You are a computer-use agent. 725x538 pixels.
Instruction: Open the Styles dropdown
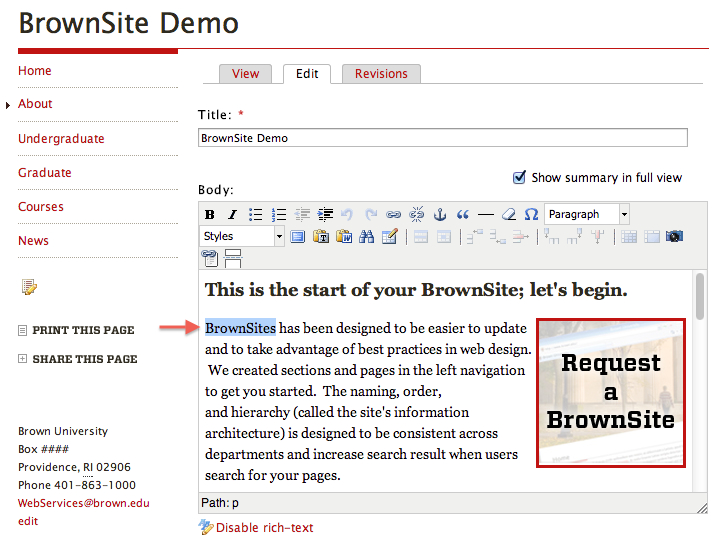(279, 237)
